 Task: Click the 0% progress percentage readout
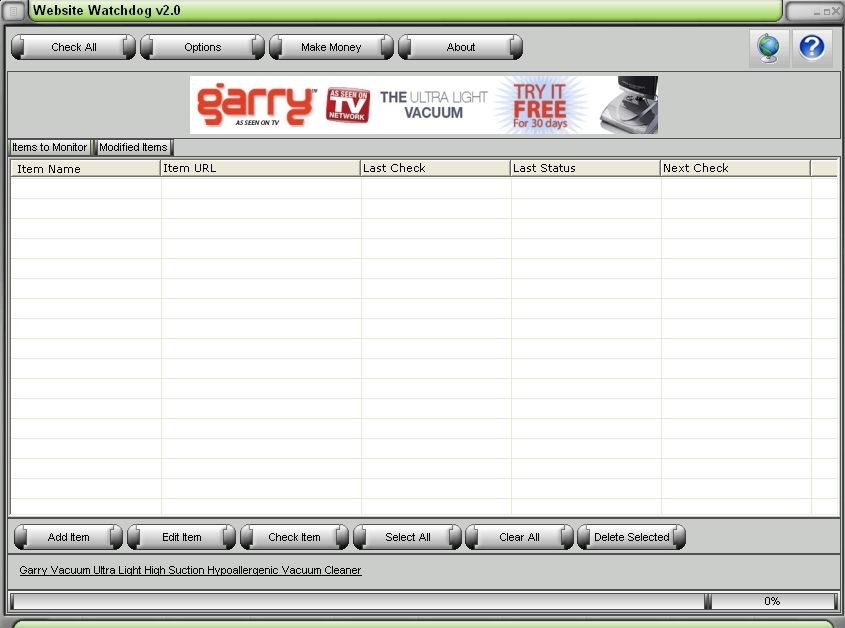point(772,601)
